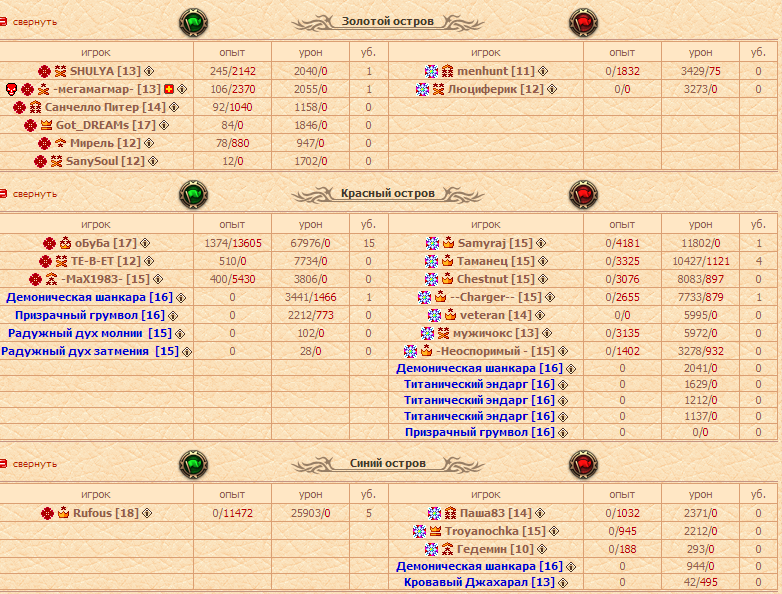This screenshot has width=782, height=594.
Task: Open player profile Got_DREAMs [17]
Action: point(106,125)
